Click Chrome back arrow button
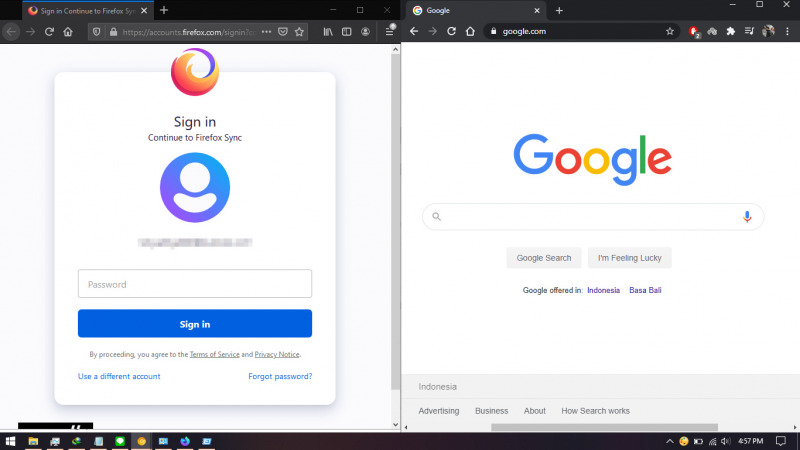The image size is (800, 450). click(x=414, y=31)
